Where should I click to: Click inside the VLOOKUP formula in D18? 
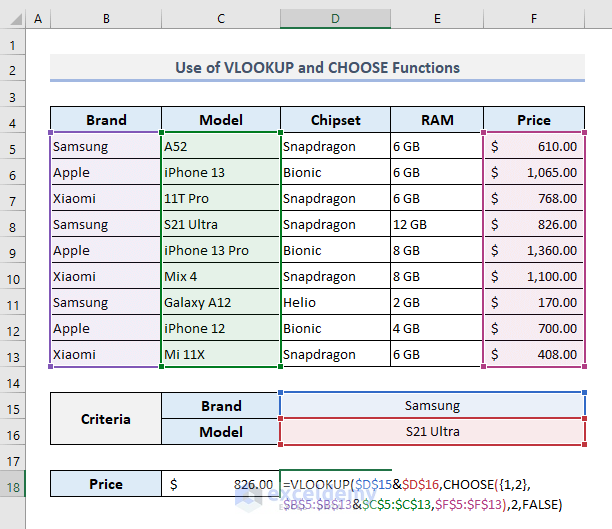[422, 494]
